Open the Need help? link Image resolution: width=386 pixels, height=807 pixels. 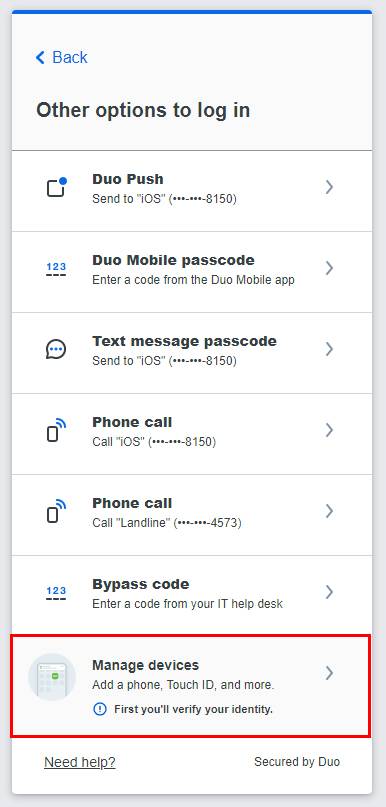tap(80, 762)
